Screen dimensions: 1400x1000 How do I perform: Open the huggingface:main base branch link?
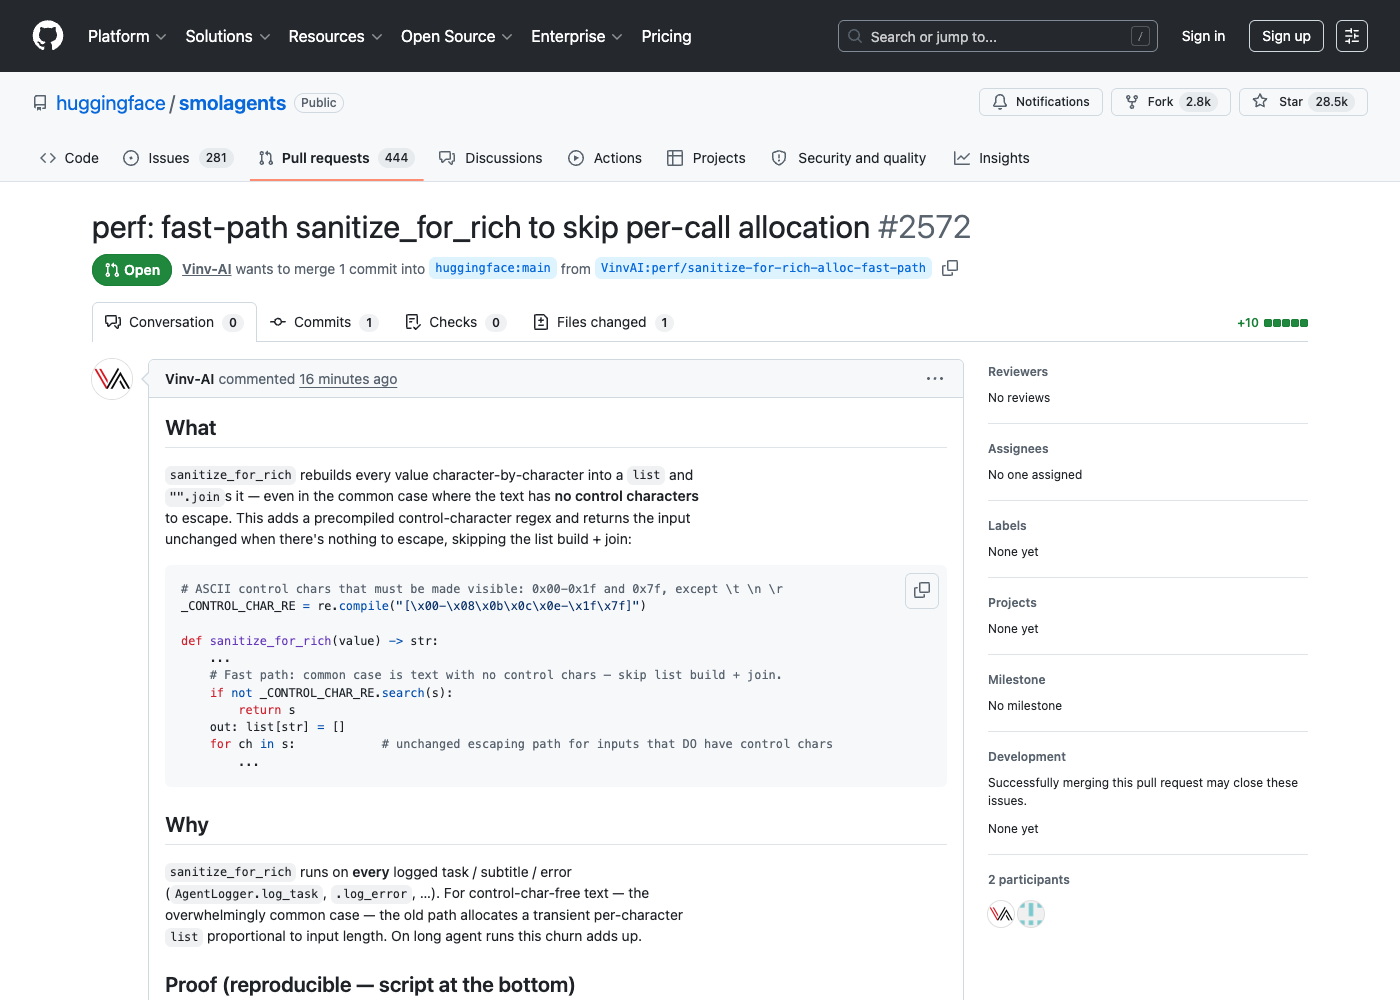point(493,268)
